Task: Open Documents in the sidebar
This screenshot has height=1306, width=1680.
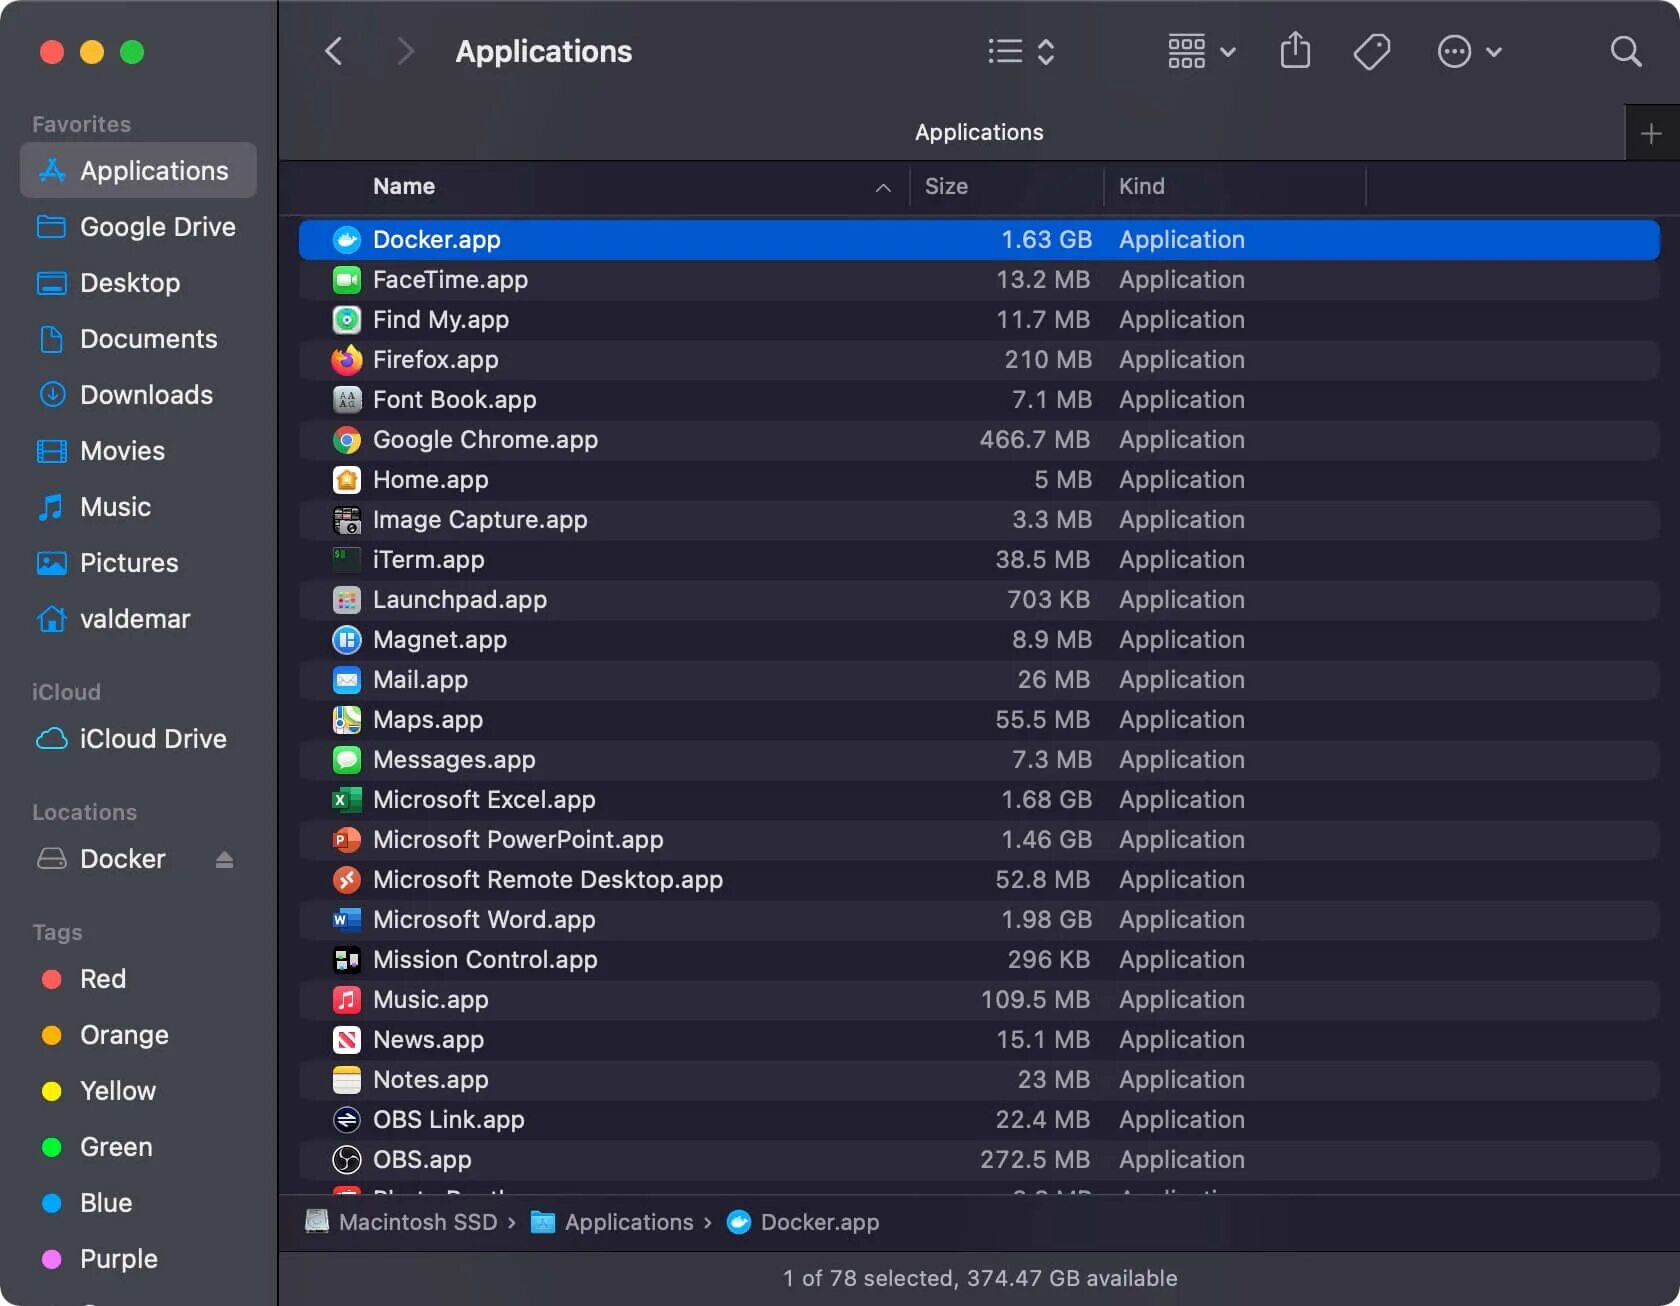Action: click(138, 339)
